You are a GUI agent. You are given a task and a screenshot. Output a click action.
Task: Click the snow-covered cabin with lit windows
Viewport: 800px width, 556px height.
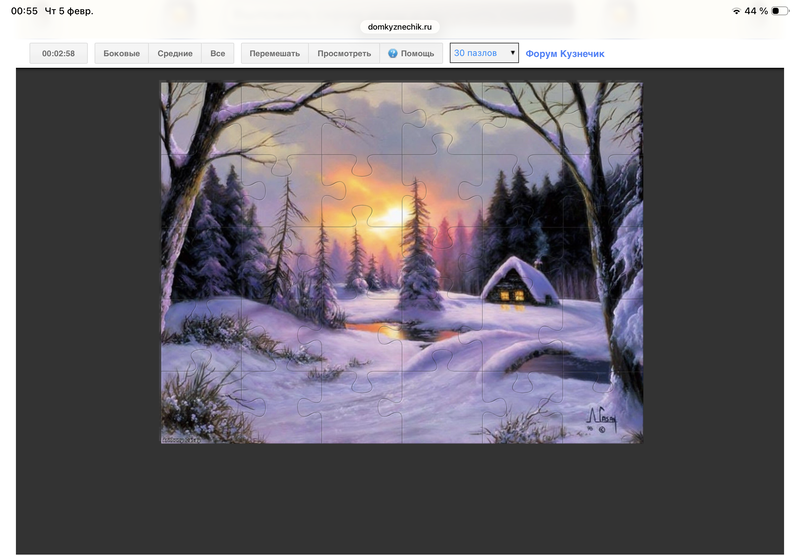pos(518,283)
